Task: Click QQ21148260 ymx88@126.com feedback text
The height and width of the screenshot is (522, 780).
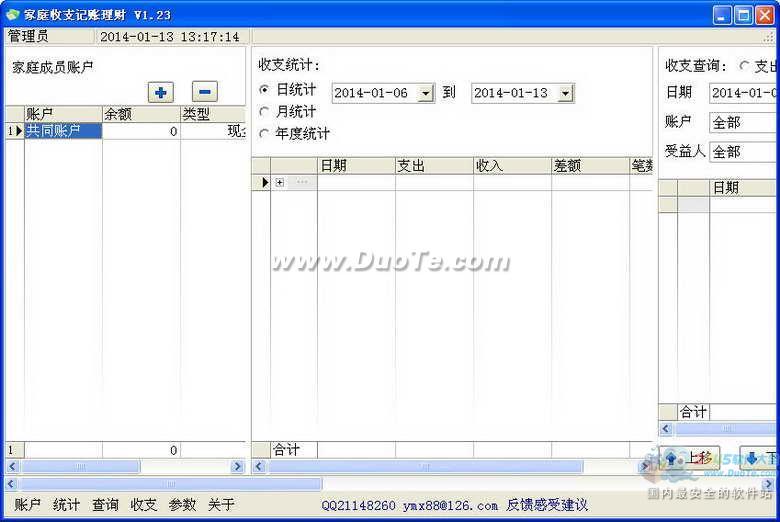Action: click(x=454, y=506)
